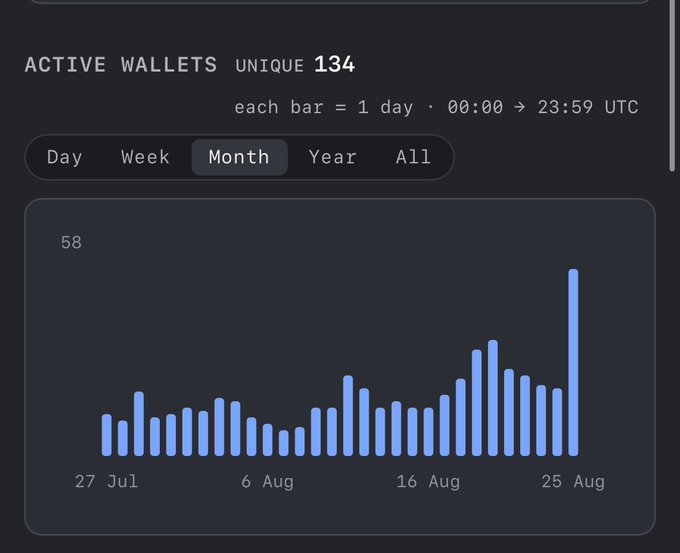Show the All time range tab

pos(413,157)
